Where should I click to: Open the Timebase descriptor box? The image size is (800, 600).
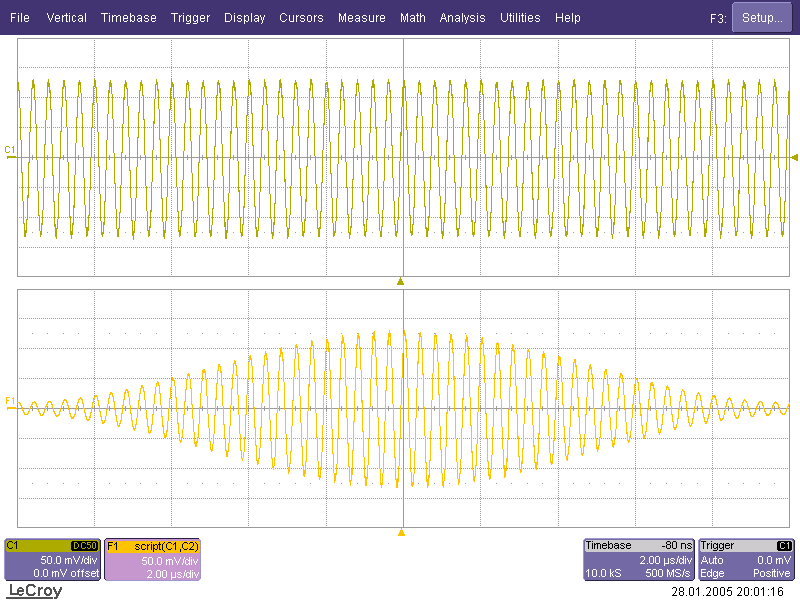pyautogui.click(x=638, y=560)
